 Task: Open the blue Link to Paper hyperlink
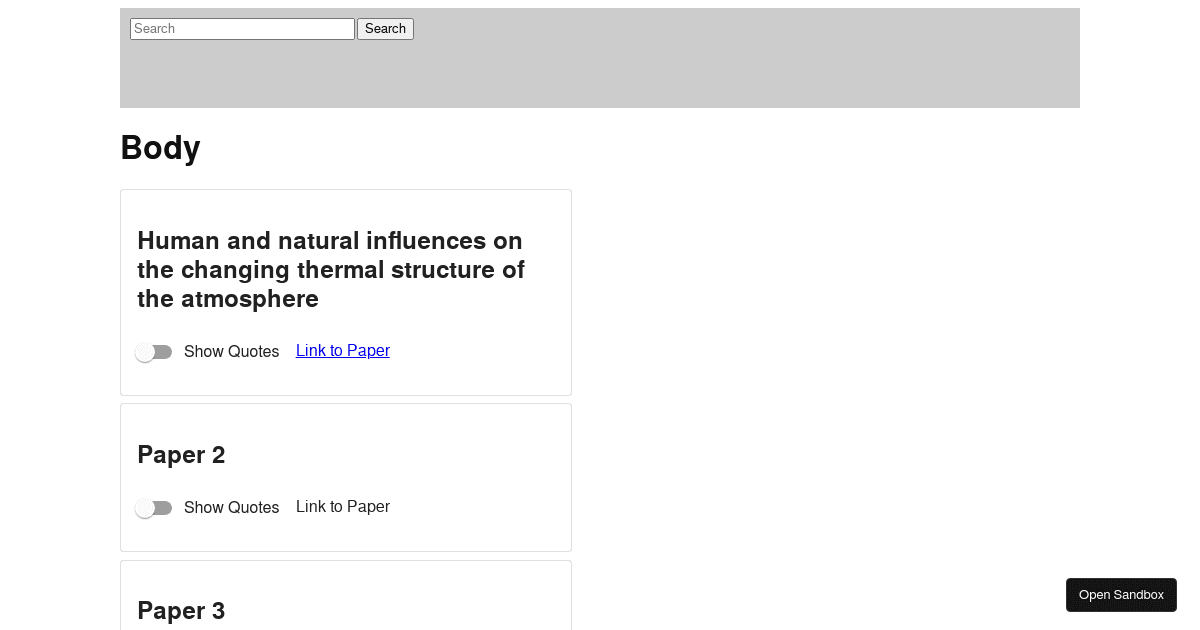click(343, 351)
